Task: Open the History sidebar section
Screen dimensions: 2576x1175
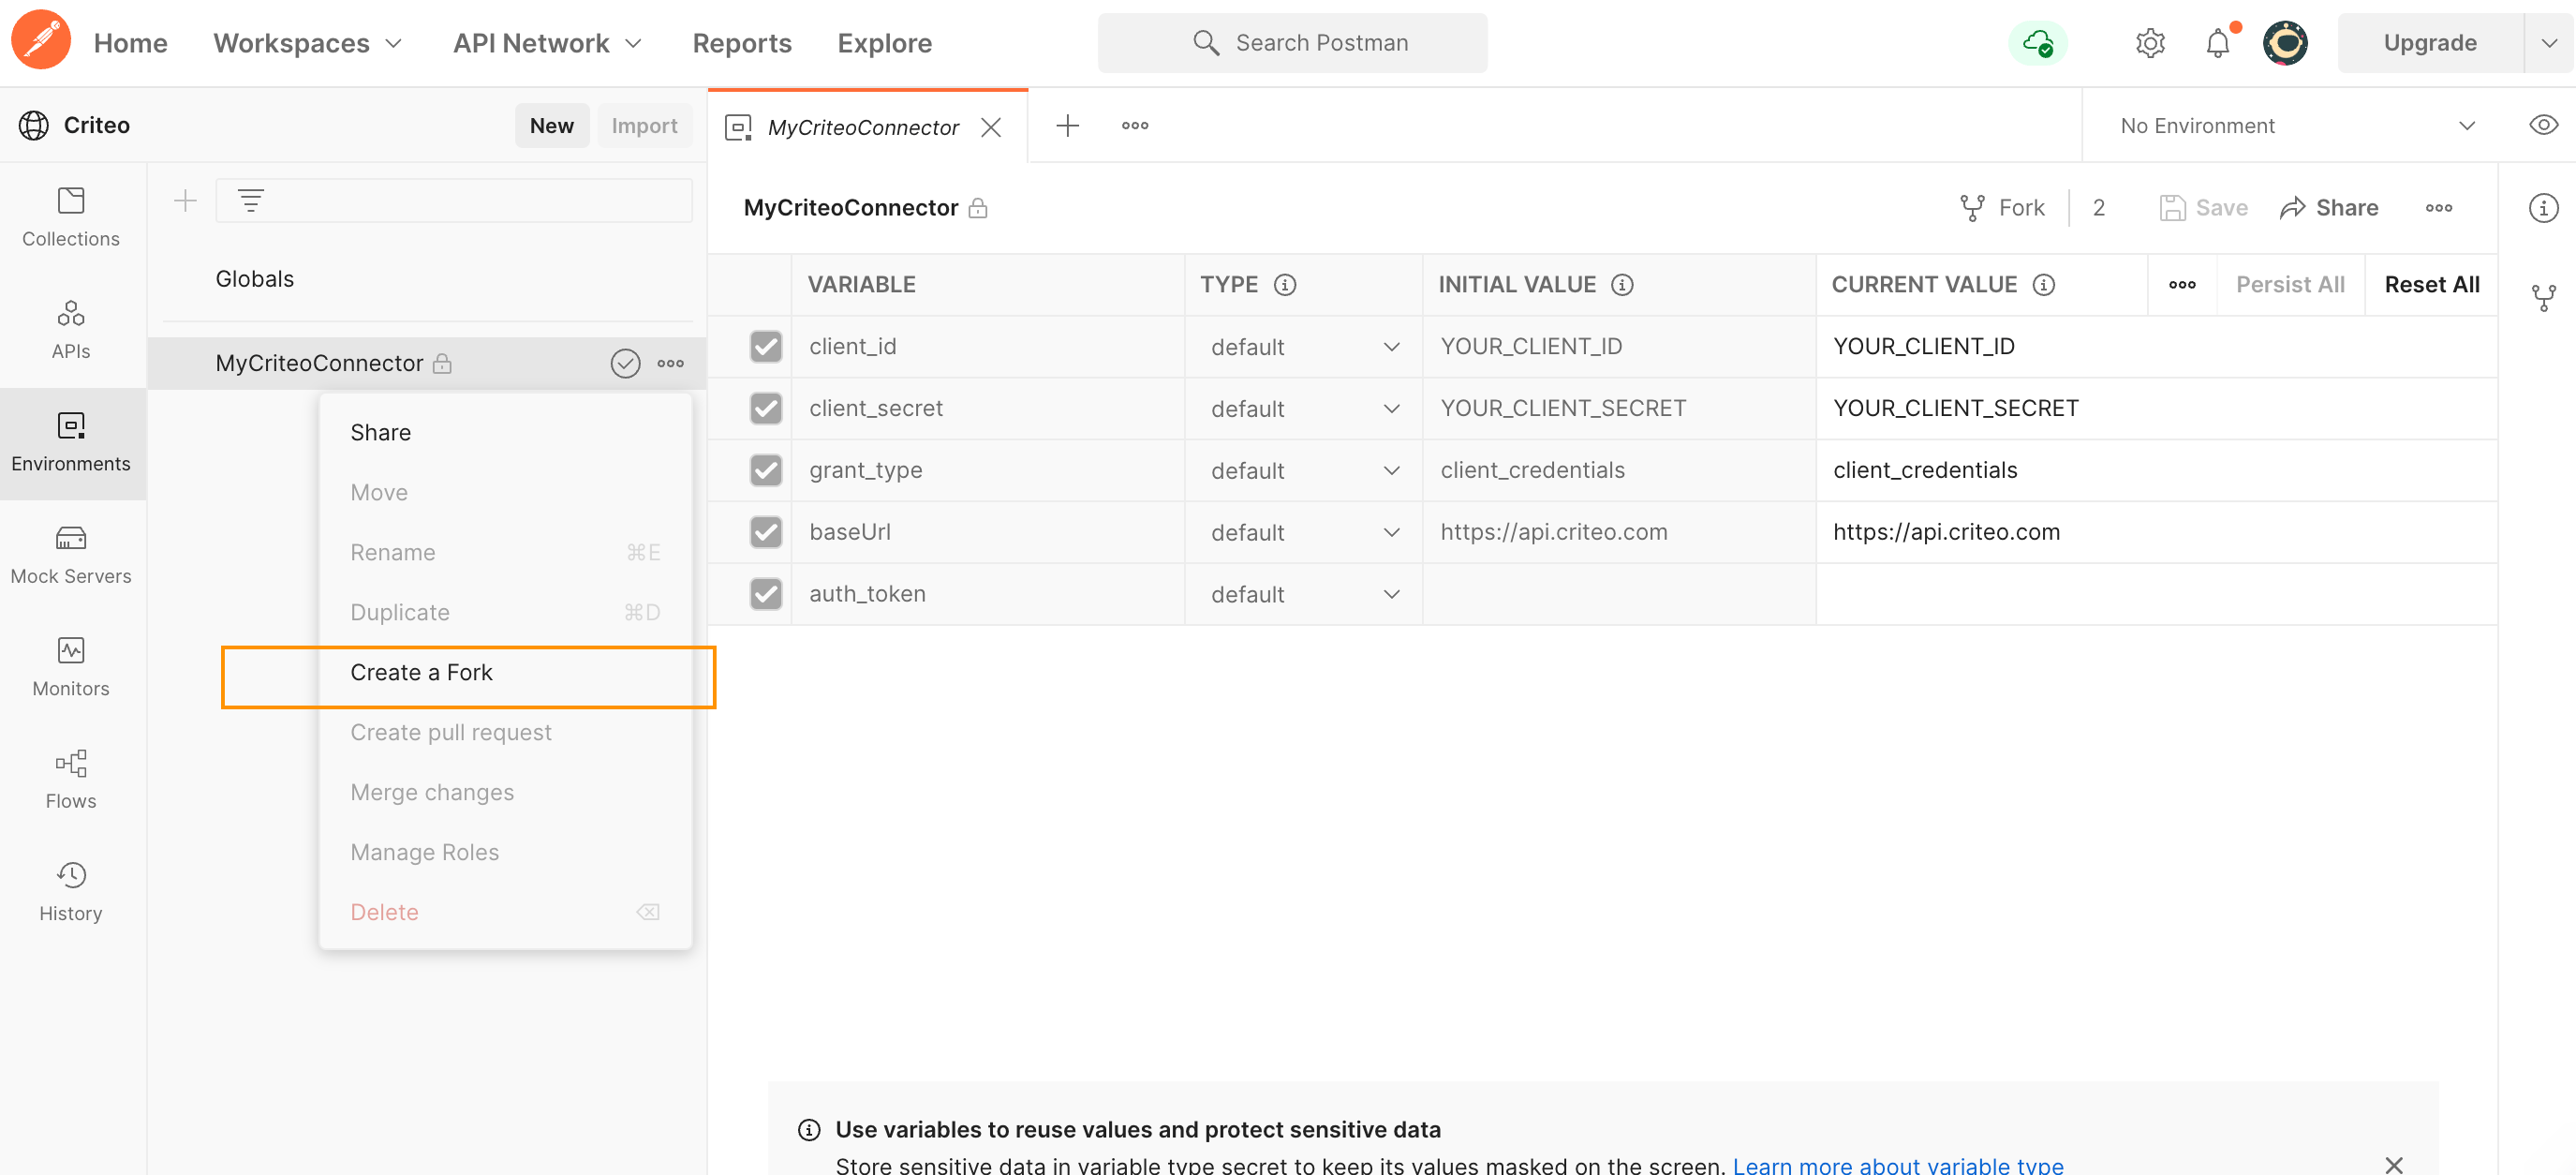Action: [x=71, y=892]
